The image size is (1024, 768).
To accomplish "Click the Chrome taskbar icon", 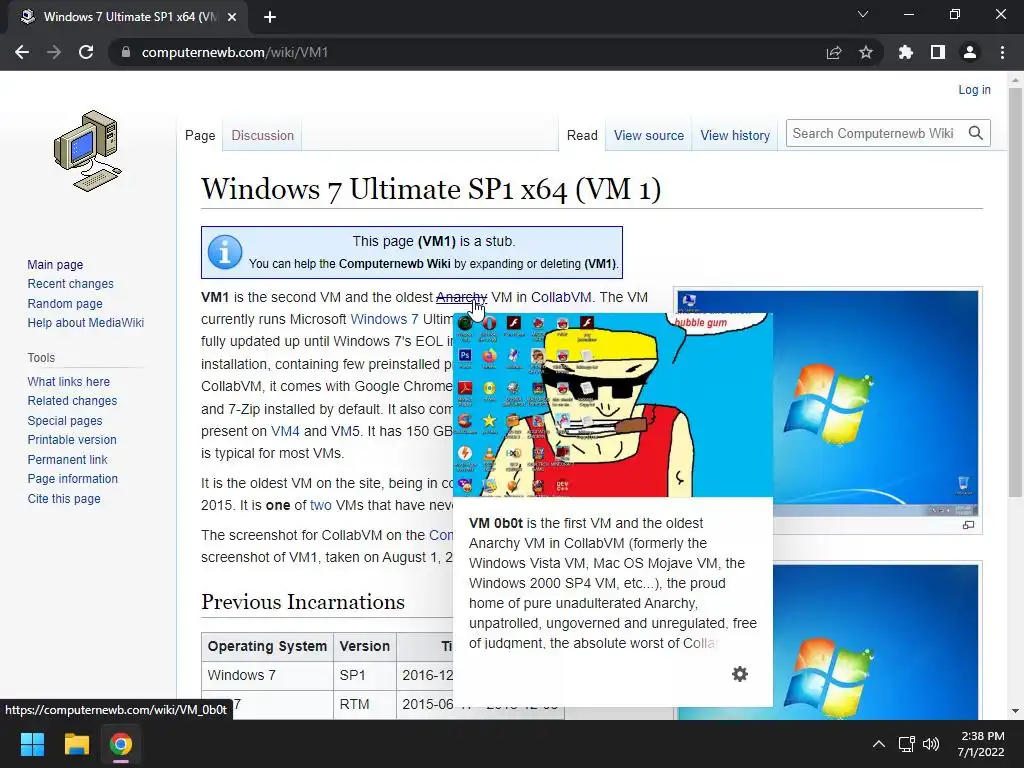I will [121, 744].
